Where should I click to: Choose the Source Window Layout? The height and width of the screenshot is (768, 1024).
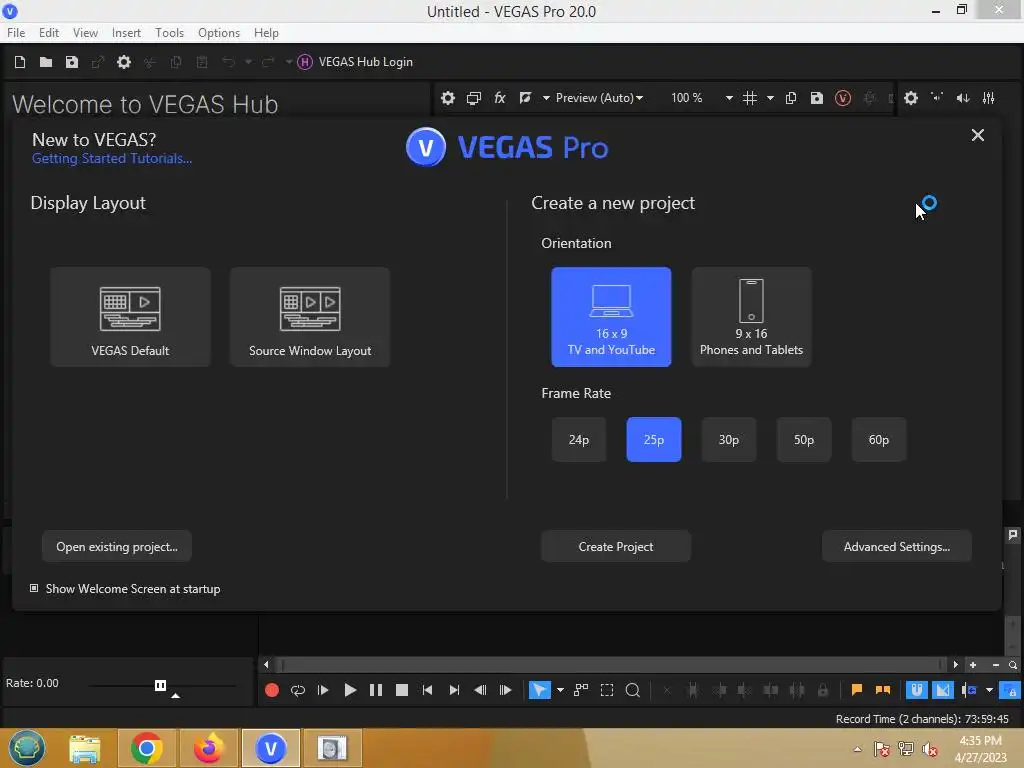[310, 317]
